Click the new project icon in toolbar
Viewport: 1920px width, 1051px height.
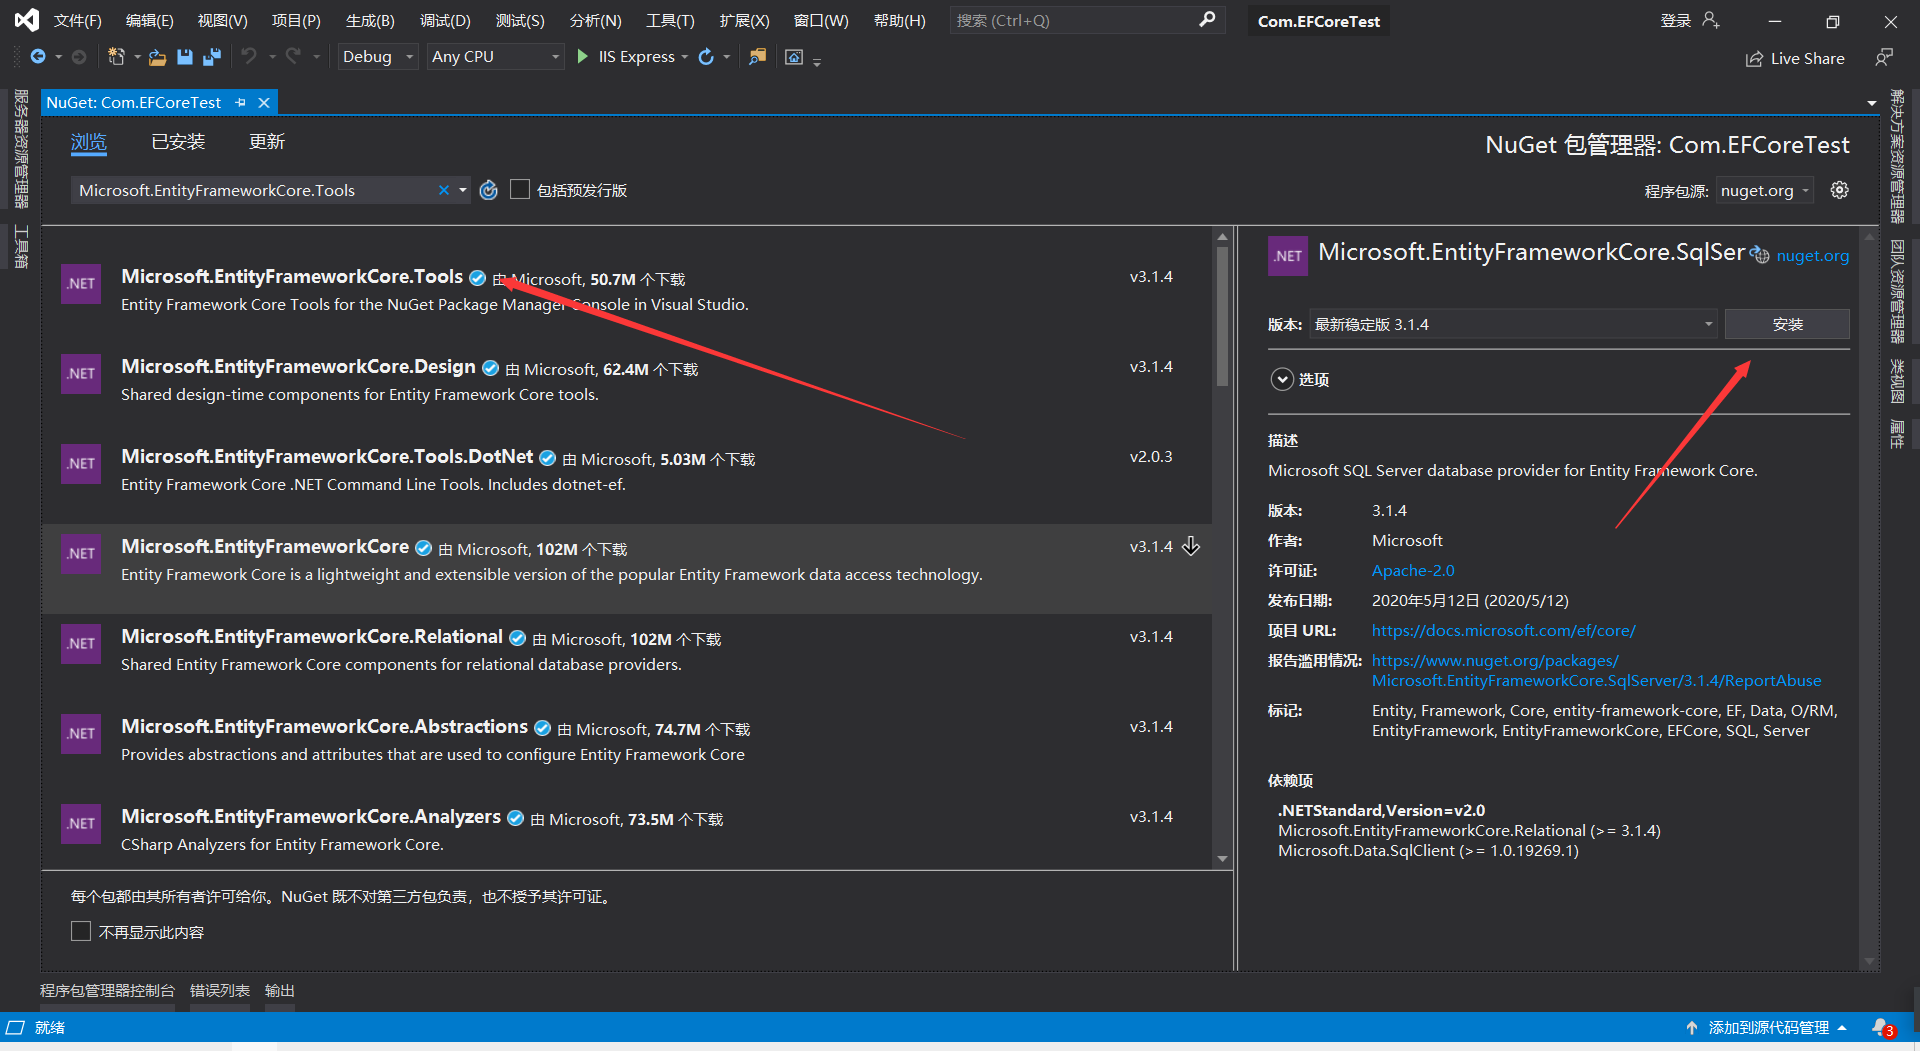click(x=116, y=57)
